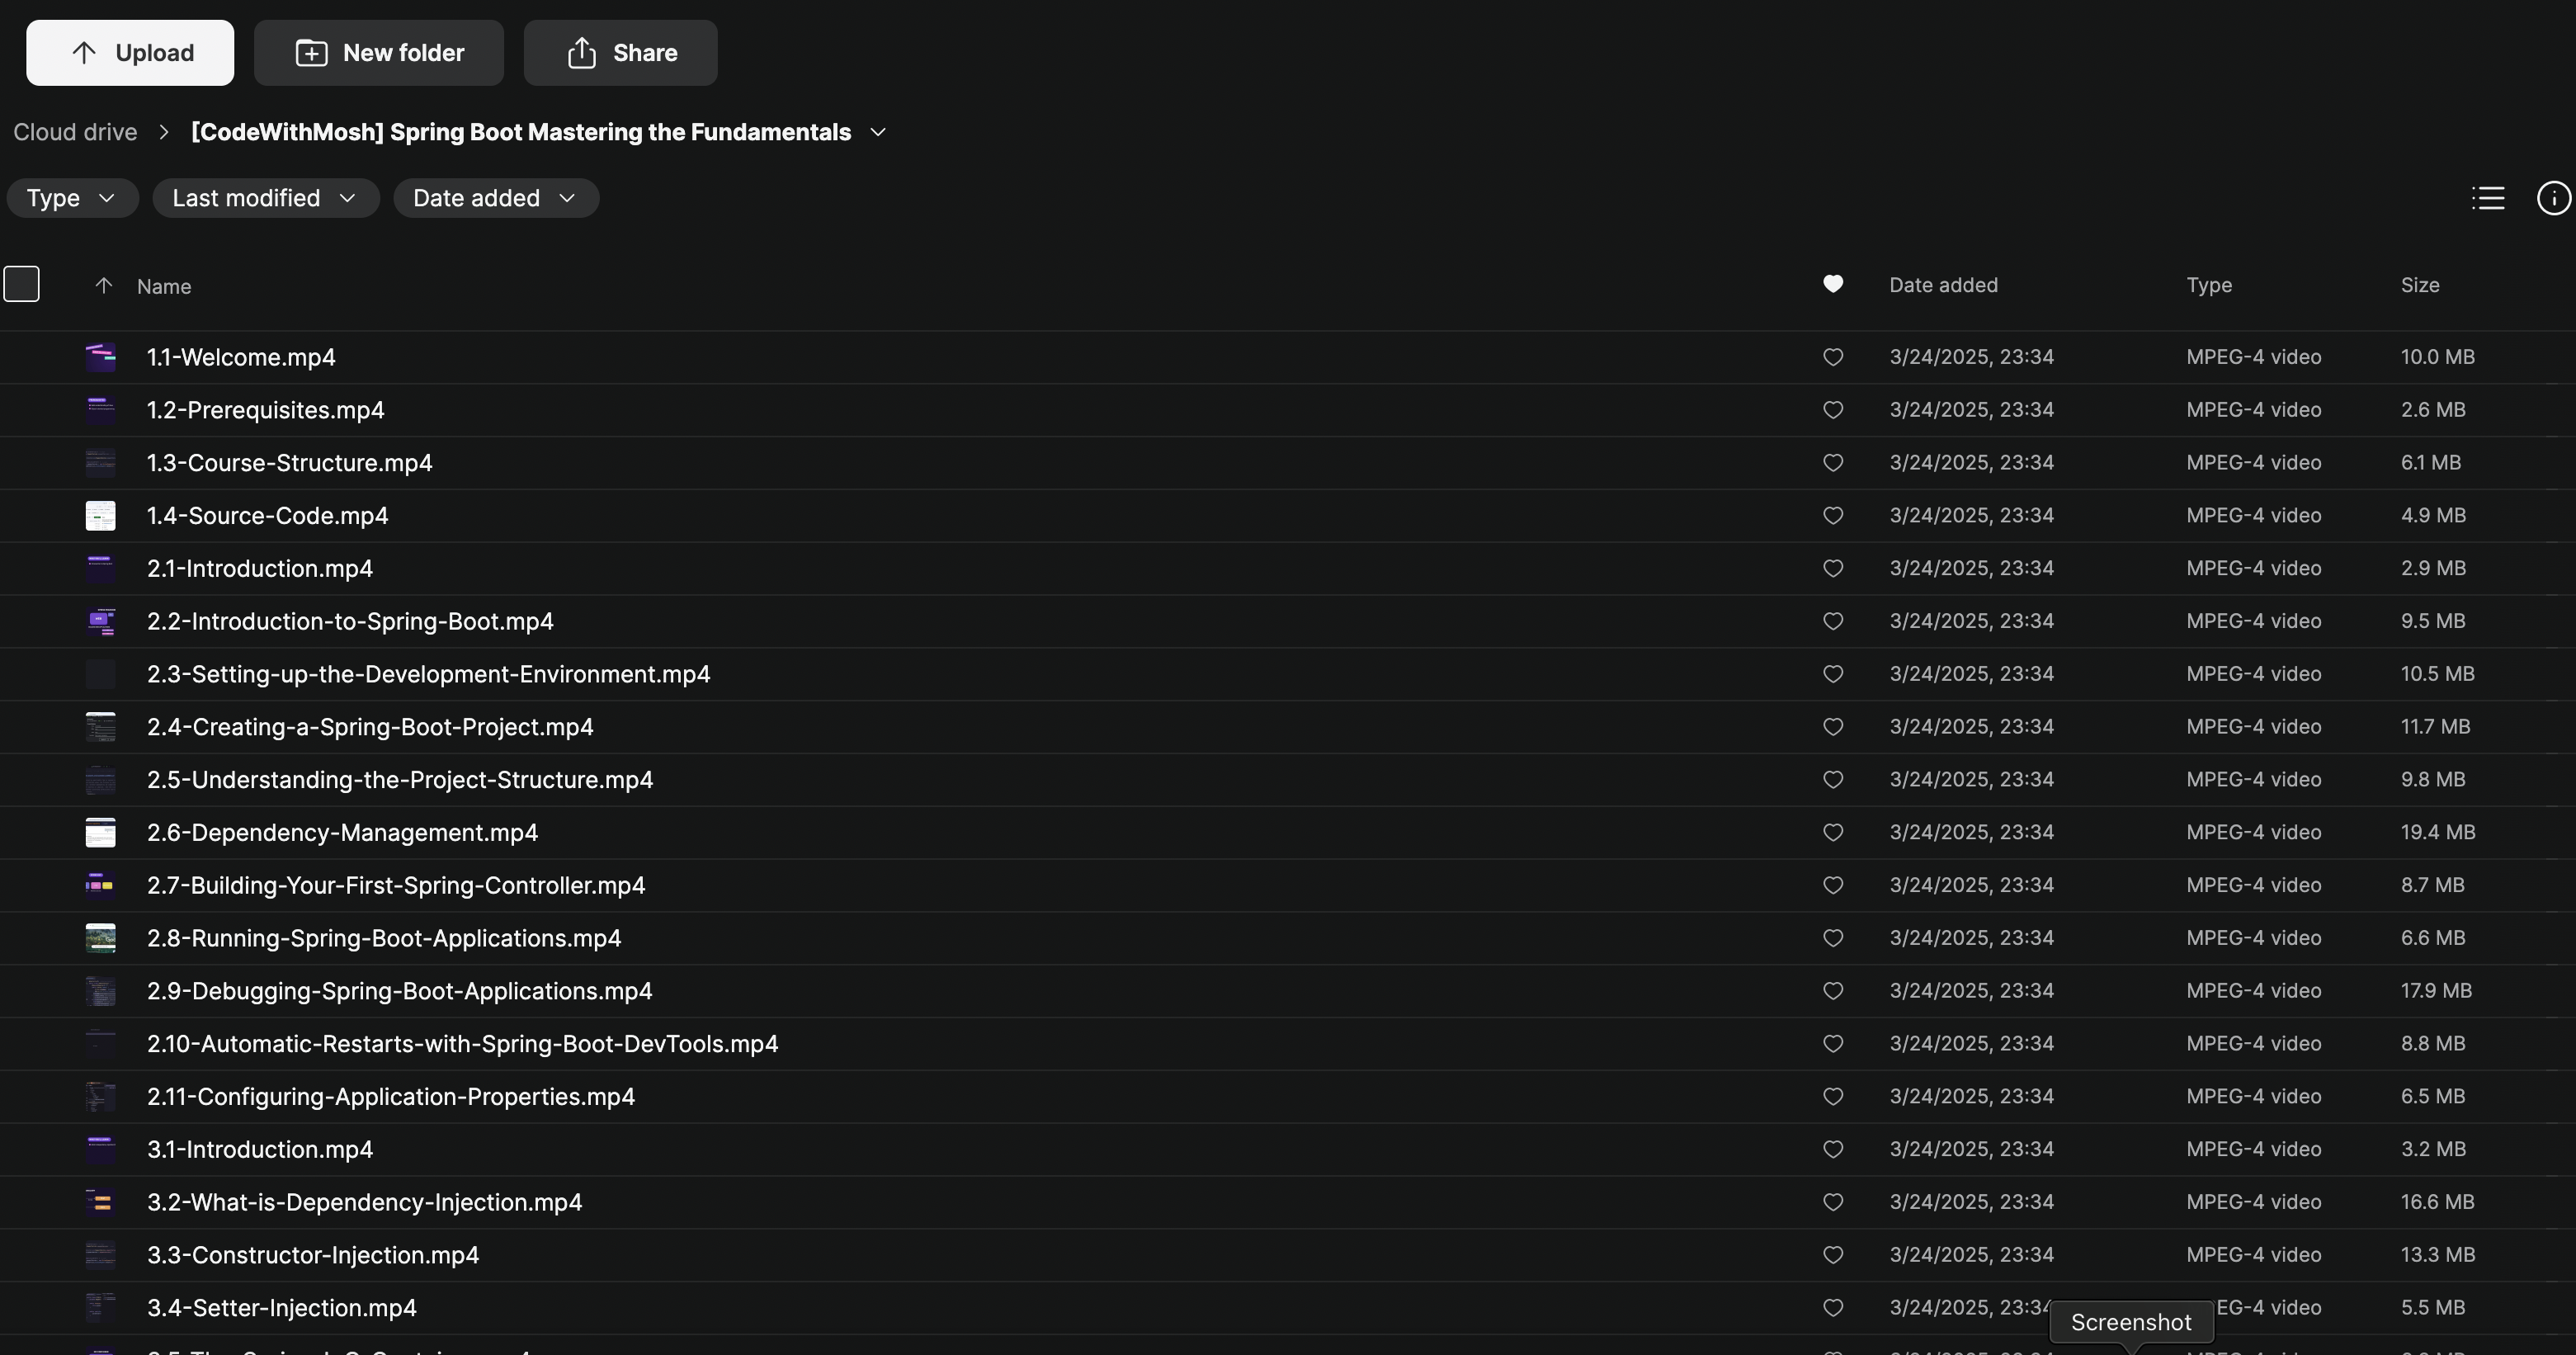Image resolution: width=2576 pixels, height=1355 pixels.
Task: Click the Upload button
Action: point(130,53)
